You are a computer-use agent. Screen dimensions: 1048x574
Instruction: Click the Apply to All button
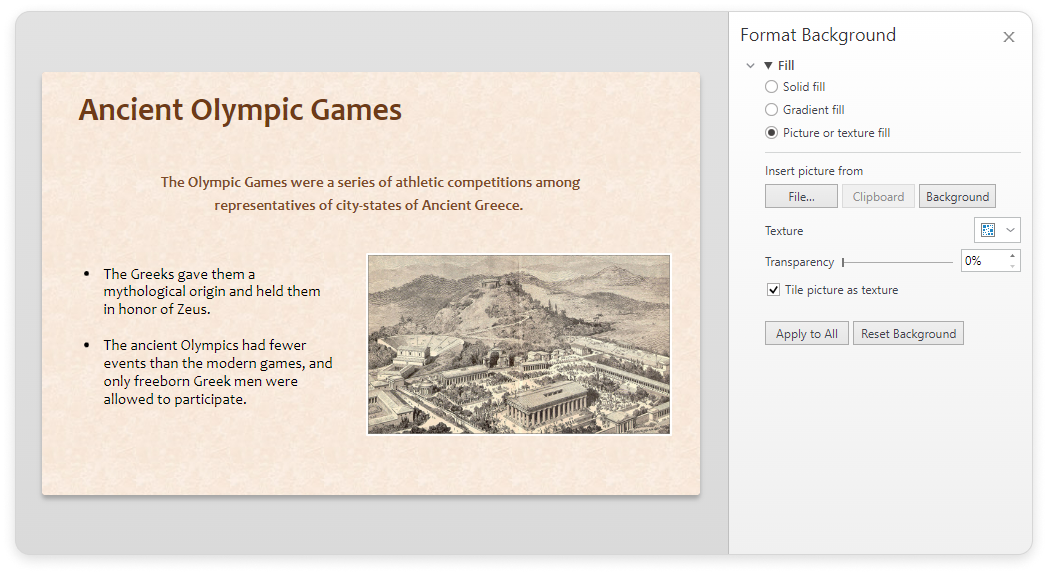point(806,334)
